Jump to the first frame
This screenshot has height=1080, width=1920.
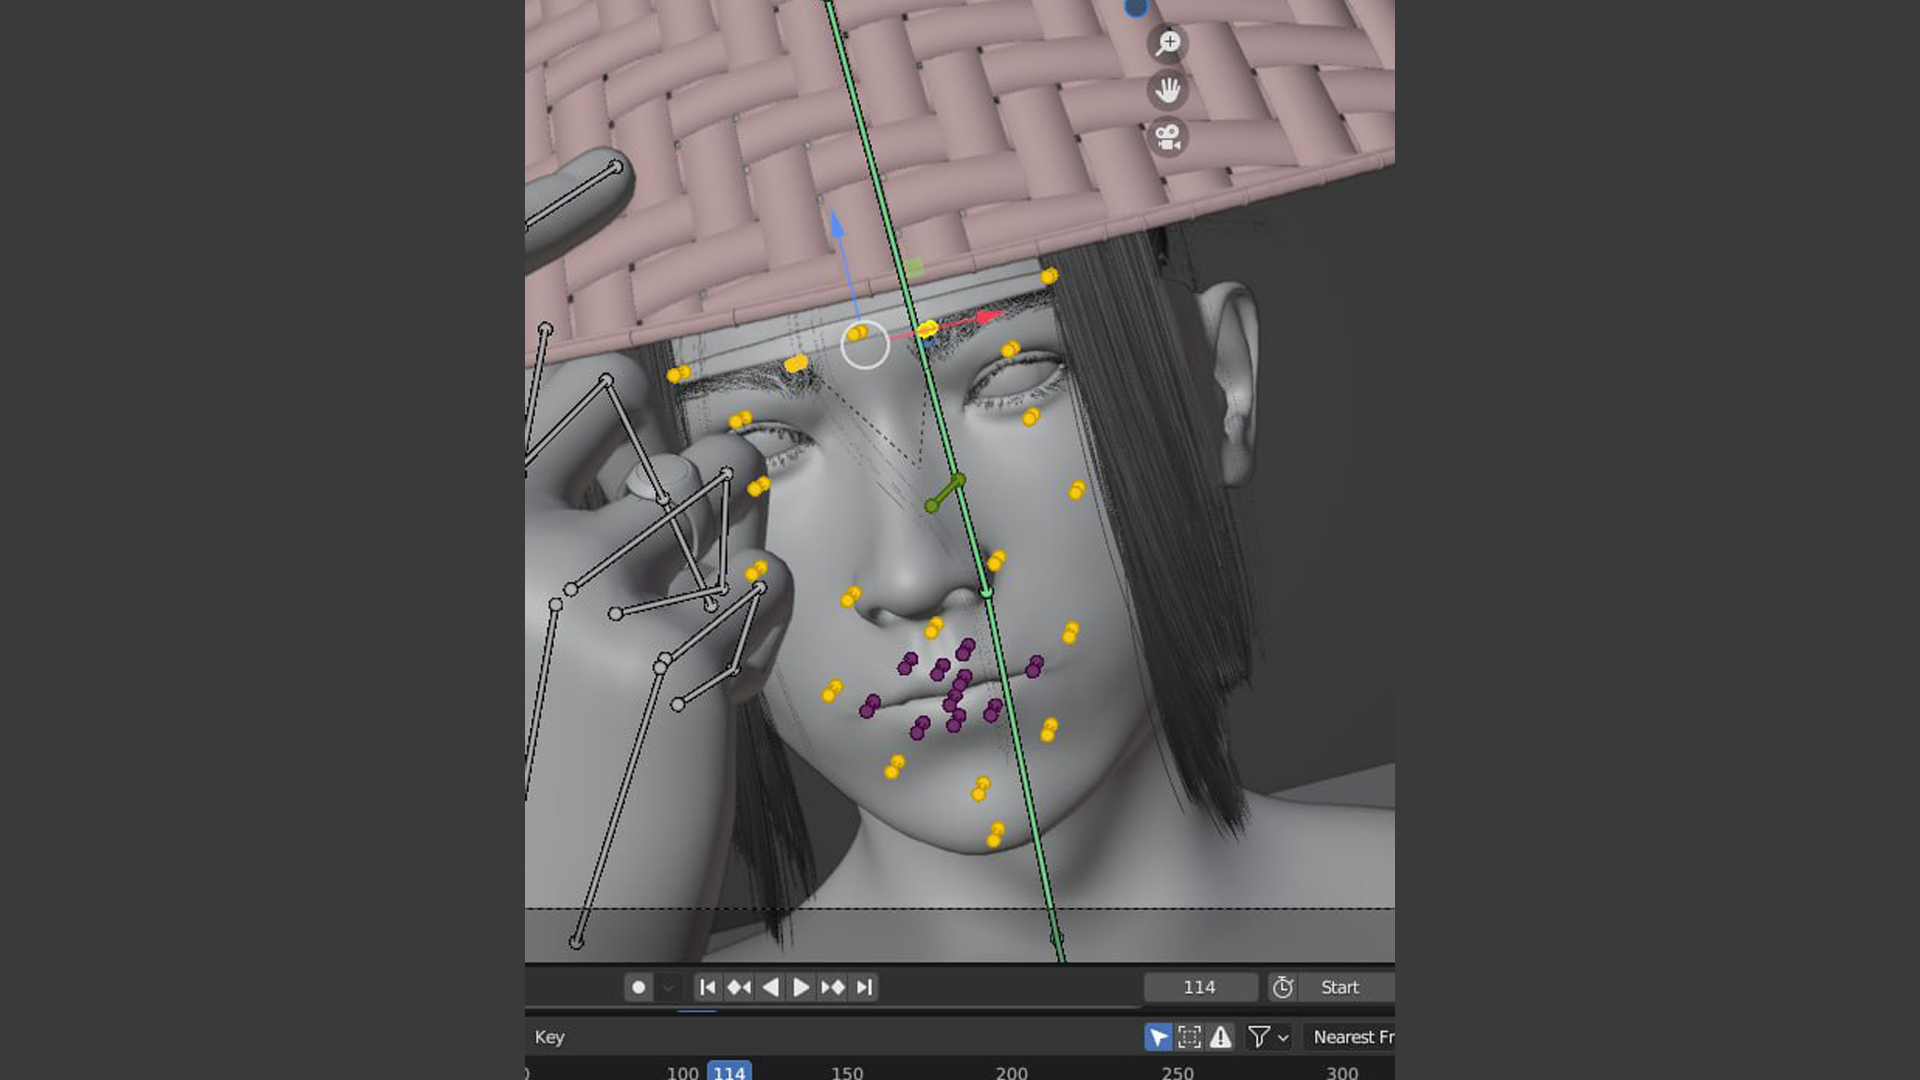(x=707, y=987)
